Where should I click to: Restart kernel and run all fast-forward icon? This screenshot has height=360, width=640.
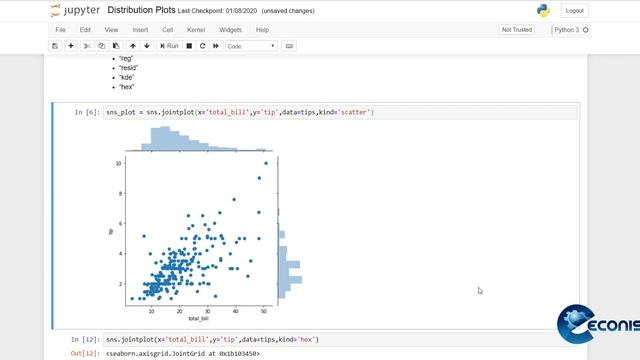click(216, 46)
